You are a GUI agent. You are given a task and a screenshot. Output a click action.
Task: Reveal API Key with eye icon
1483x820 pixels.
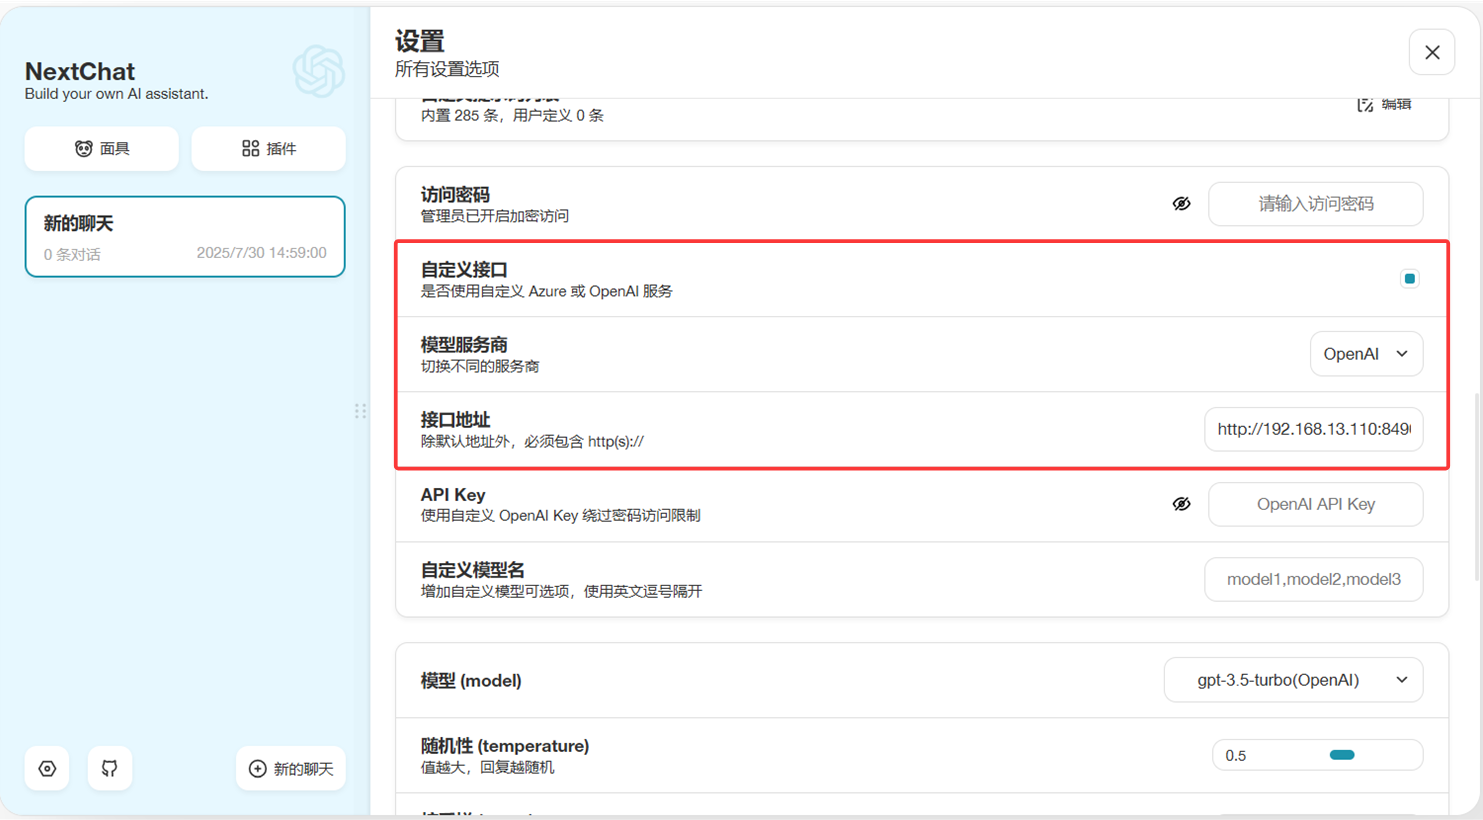click(1181, 504)
